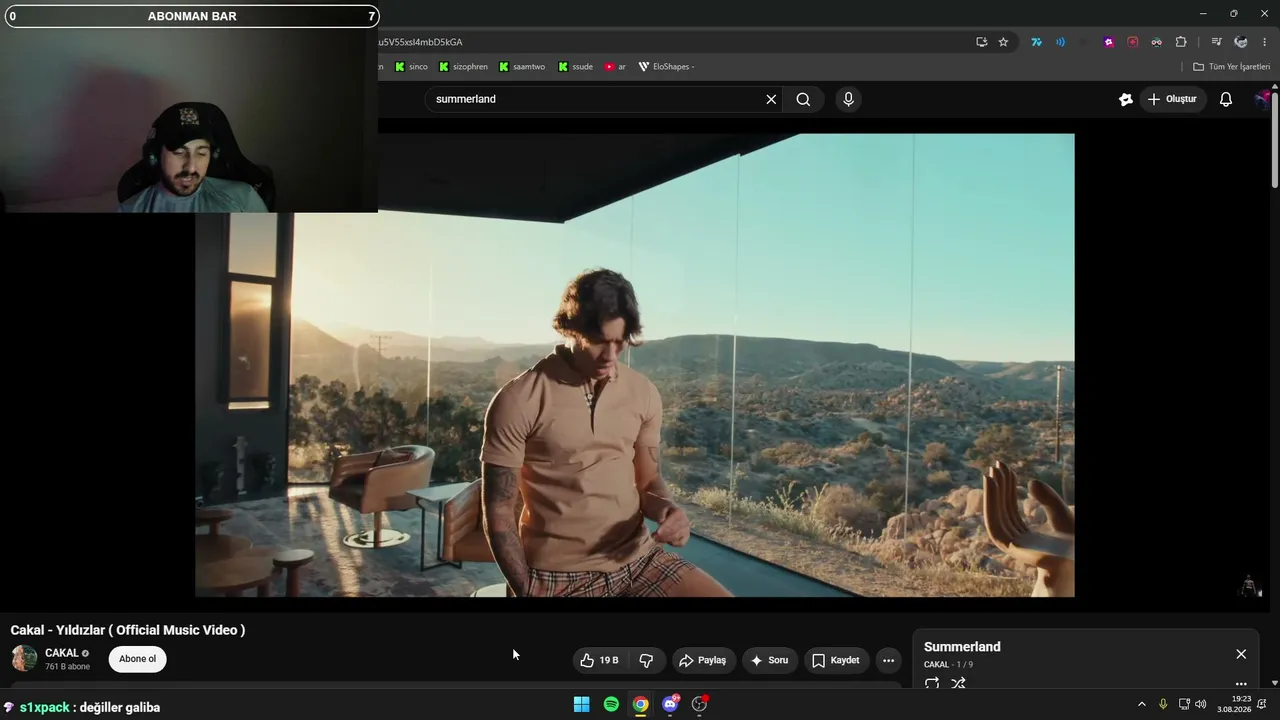Click the Soru button
The image size is (1280, 720).
tap(769, 660)
